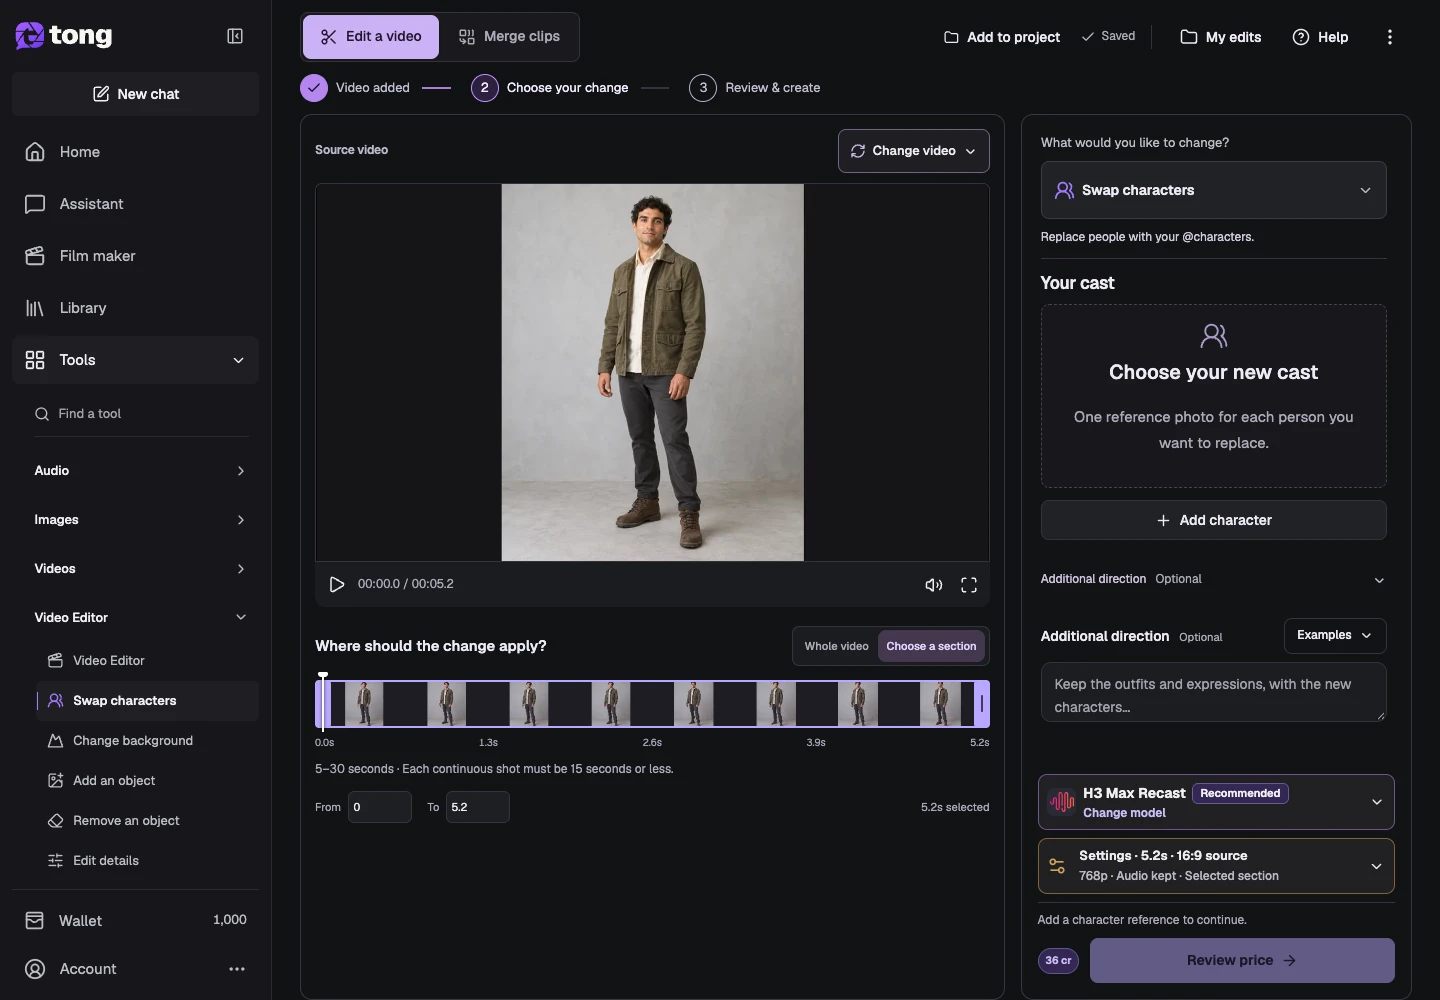Select Add an object tool
The width and height of the screenshot is (1440, 1000).
(147, 781)
